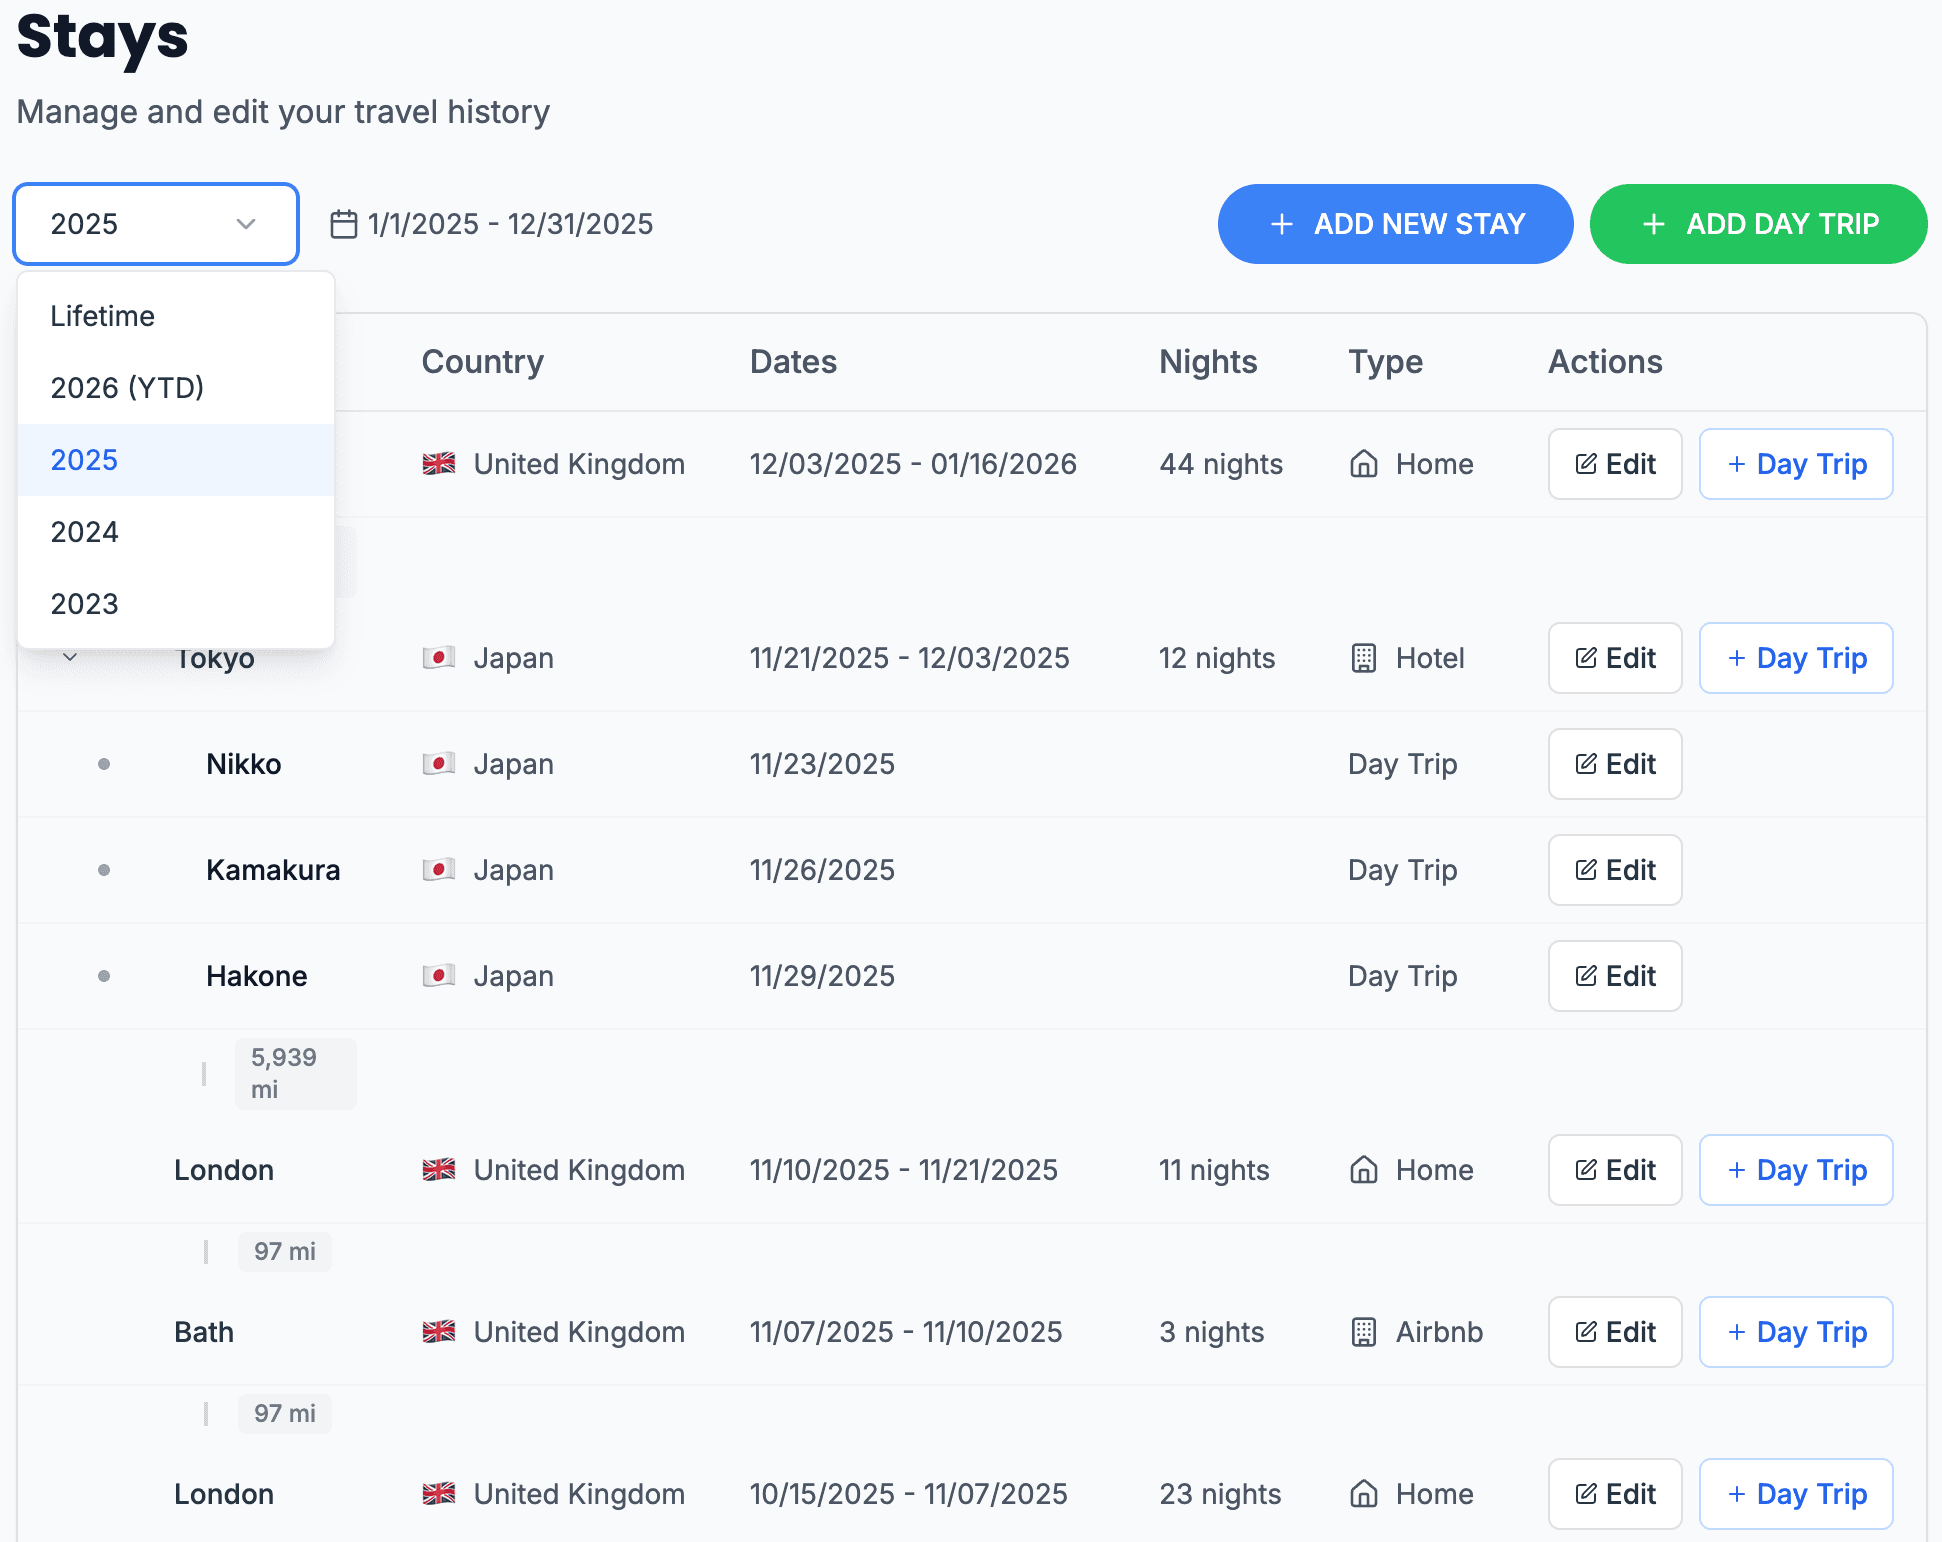
Task: Click the United Kingdom flag on the Bath row
Action: pos(441,1331)
